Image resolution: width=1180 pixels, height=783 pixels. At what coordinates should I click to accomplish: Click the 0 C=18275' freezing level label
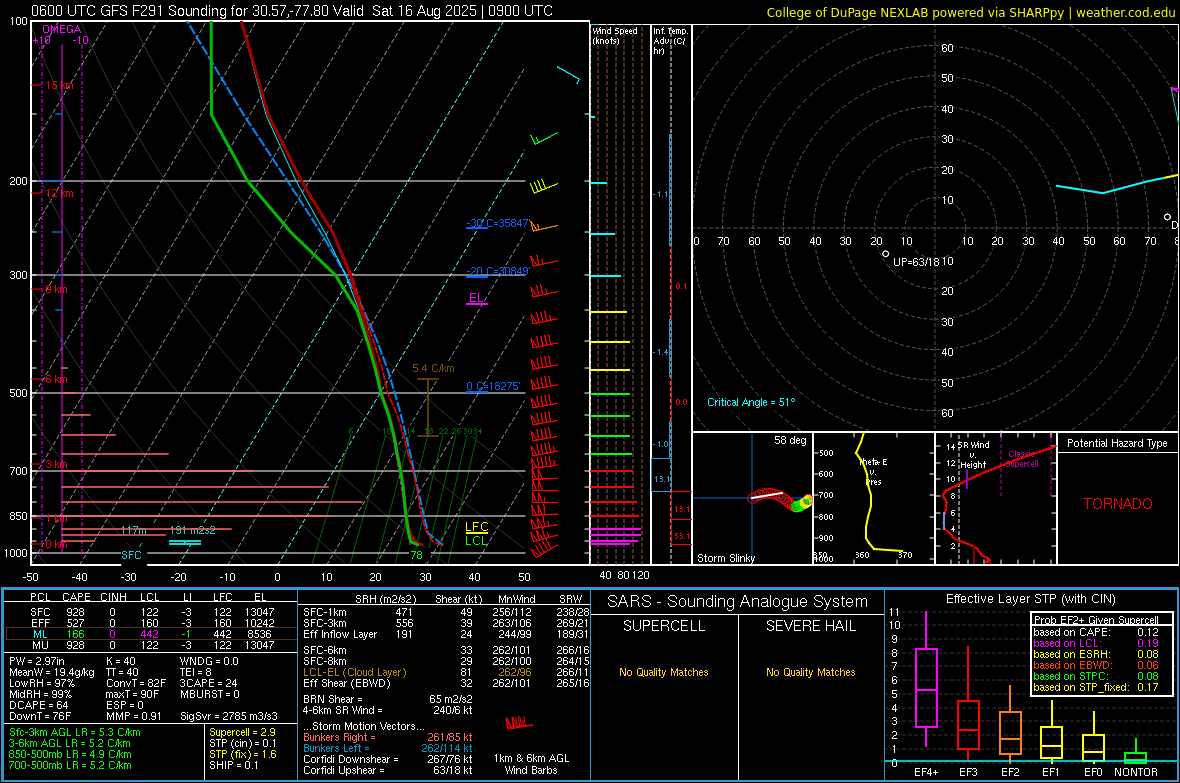pyautogui.click(x=493, y=386)
